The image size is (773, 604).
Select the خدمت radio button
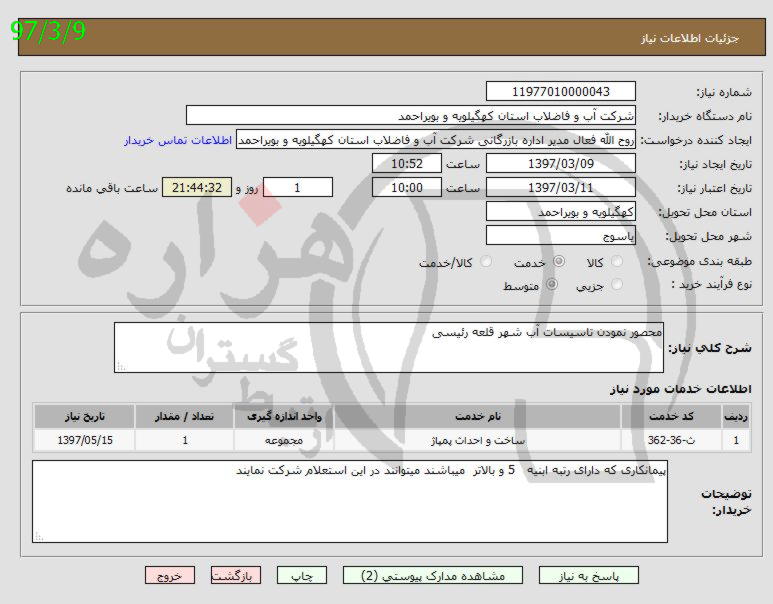click(559, 262)
